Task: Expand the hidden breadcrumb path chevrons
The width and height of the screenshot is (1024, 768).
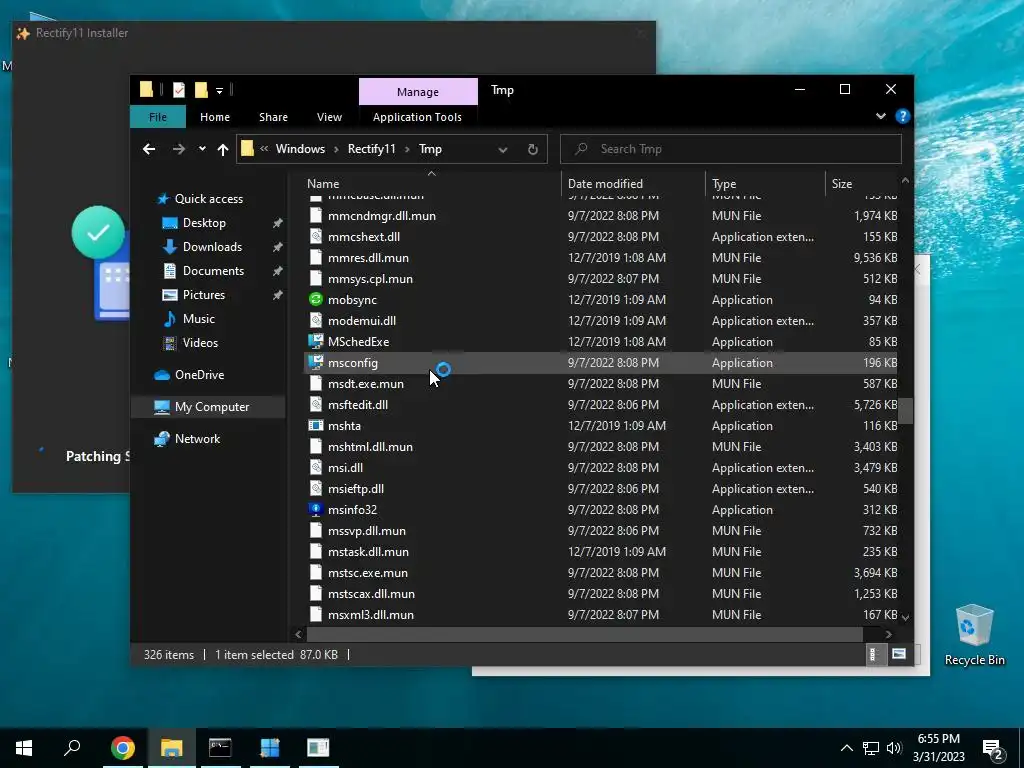Action: click(x=264, y=149)
